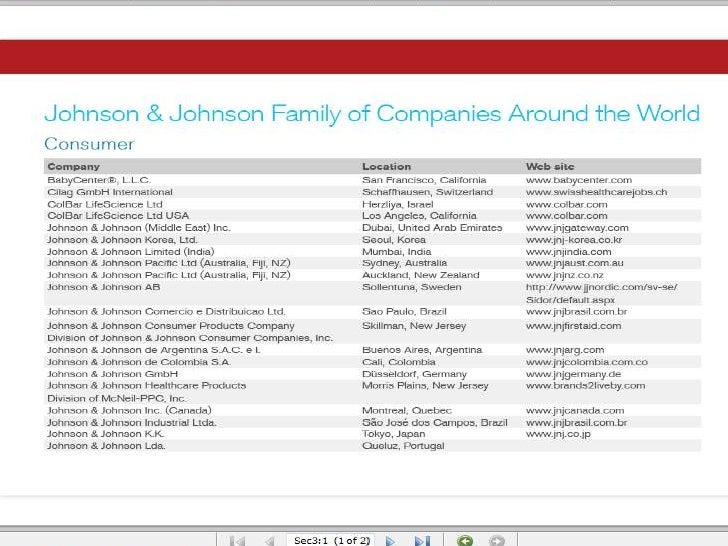The image size is (728, 546).
Task: Click Queluz, Portugal location
Action: pos(403,446)
